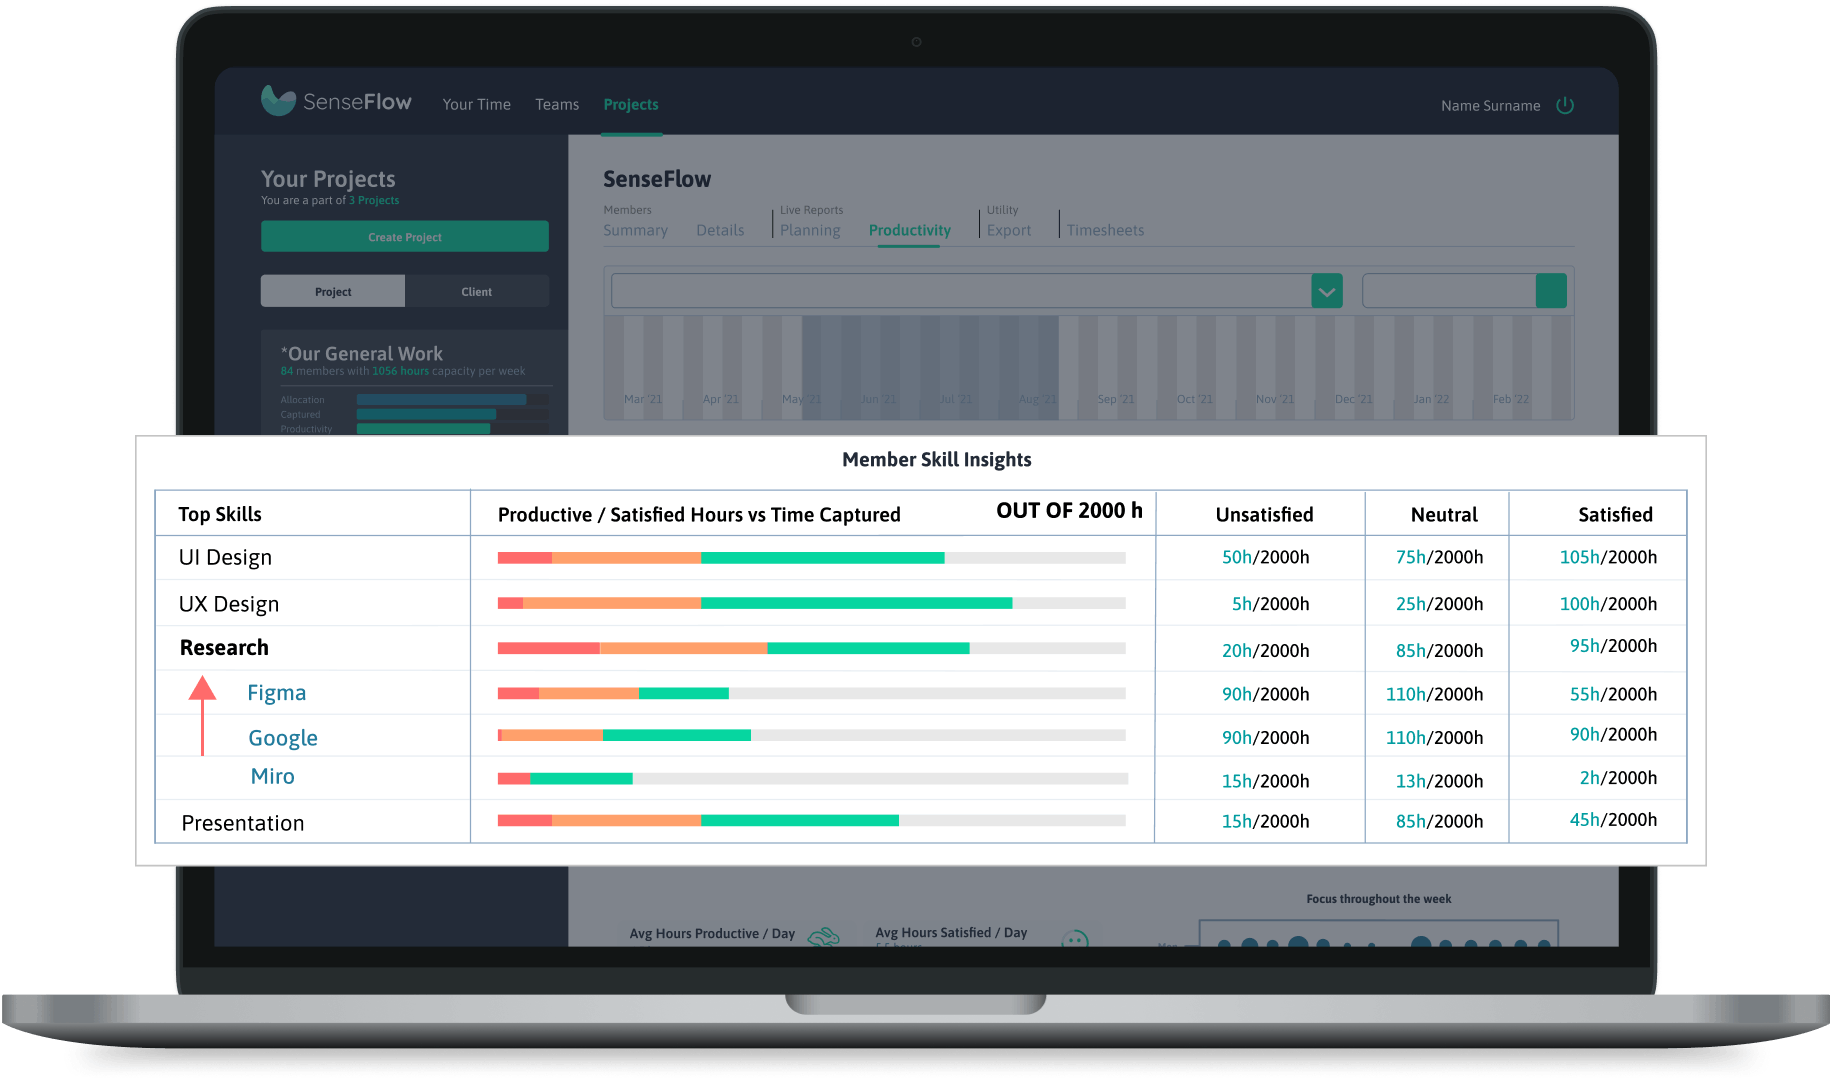The height and width of the screenshot is (1079, 1830).
Task: Click the power logout icon
Action: pos(1565,105)
